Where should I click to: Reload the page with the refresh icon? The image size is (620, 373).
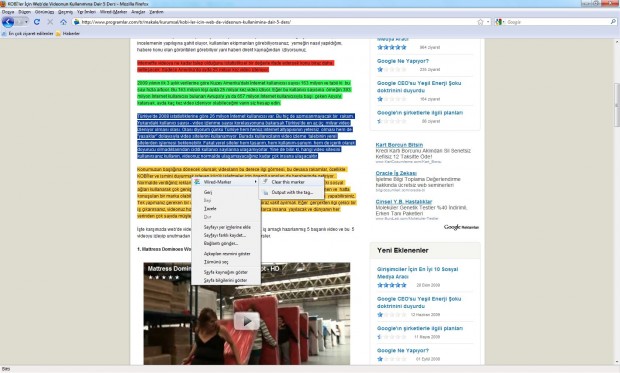(x=37, y=22)
